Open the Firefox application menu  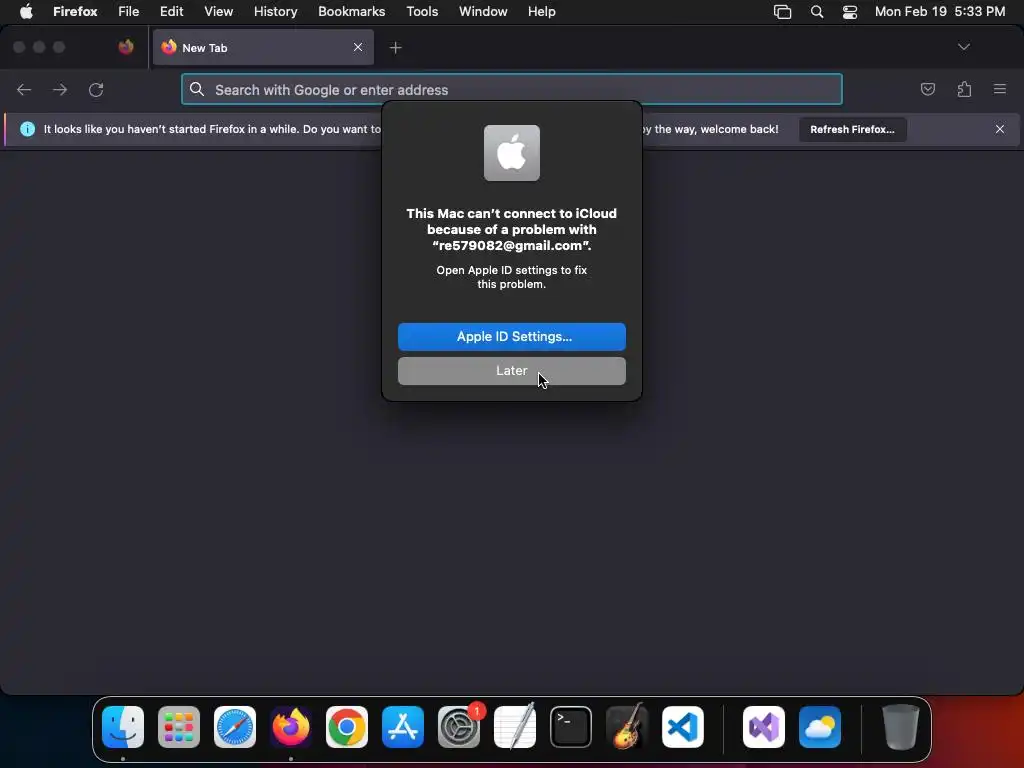75,11
